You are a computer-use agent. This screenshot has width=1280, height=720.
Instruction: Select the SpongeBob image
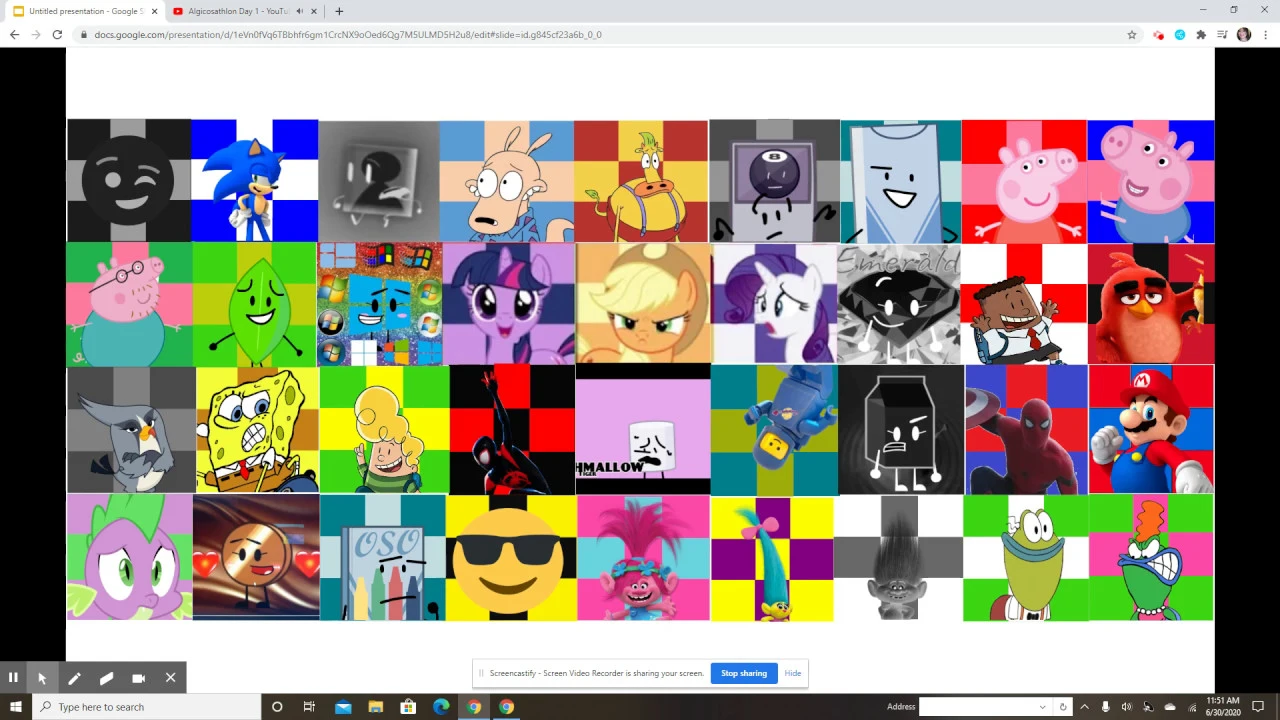coord(257,430)
